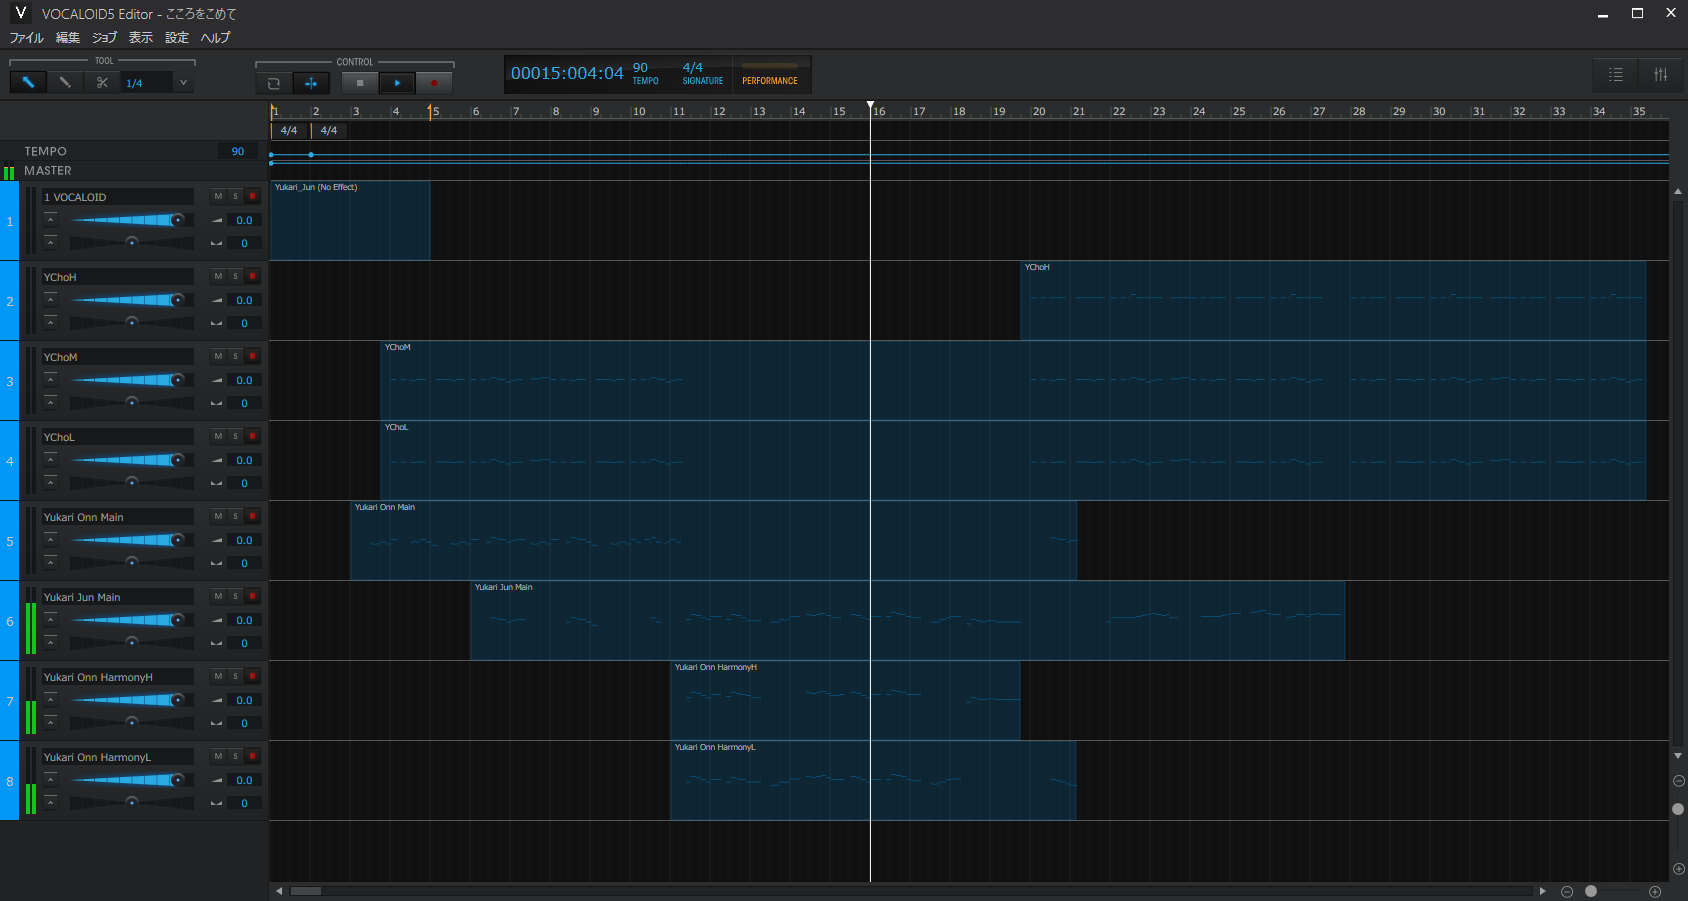Zoom out horizontally with minus icon
This screenshot has width=1688, height=901.
click(1567, 891)
